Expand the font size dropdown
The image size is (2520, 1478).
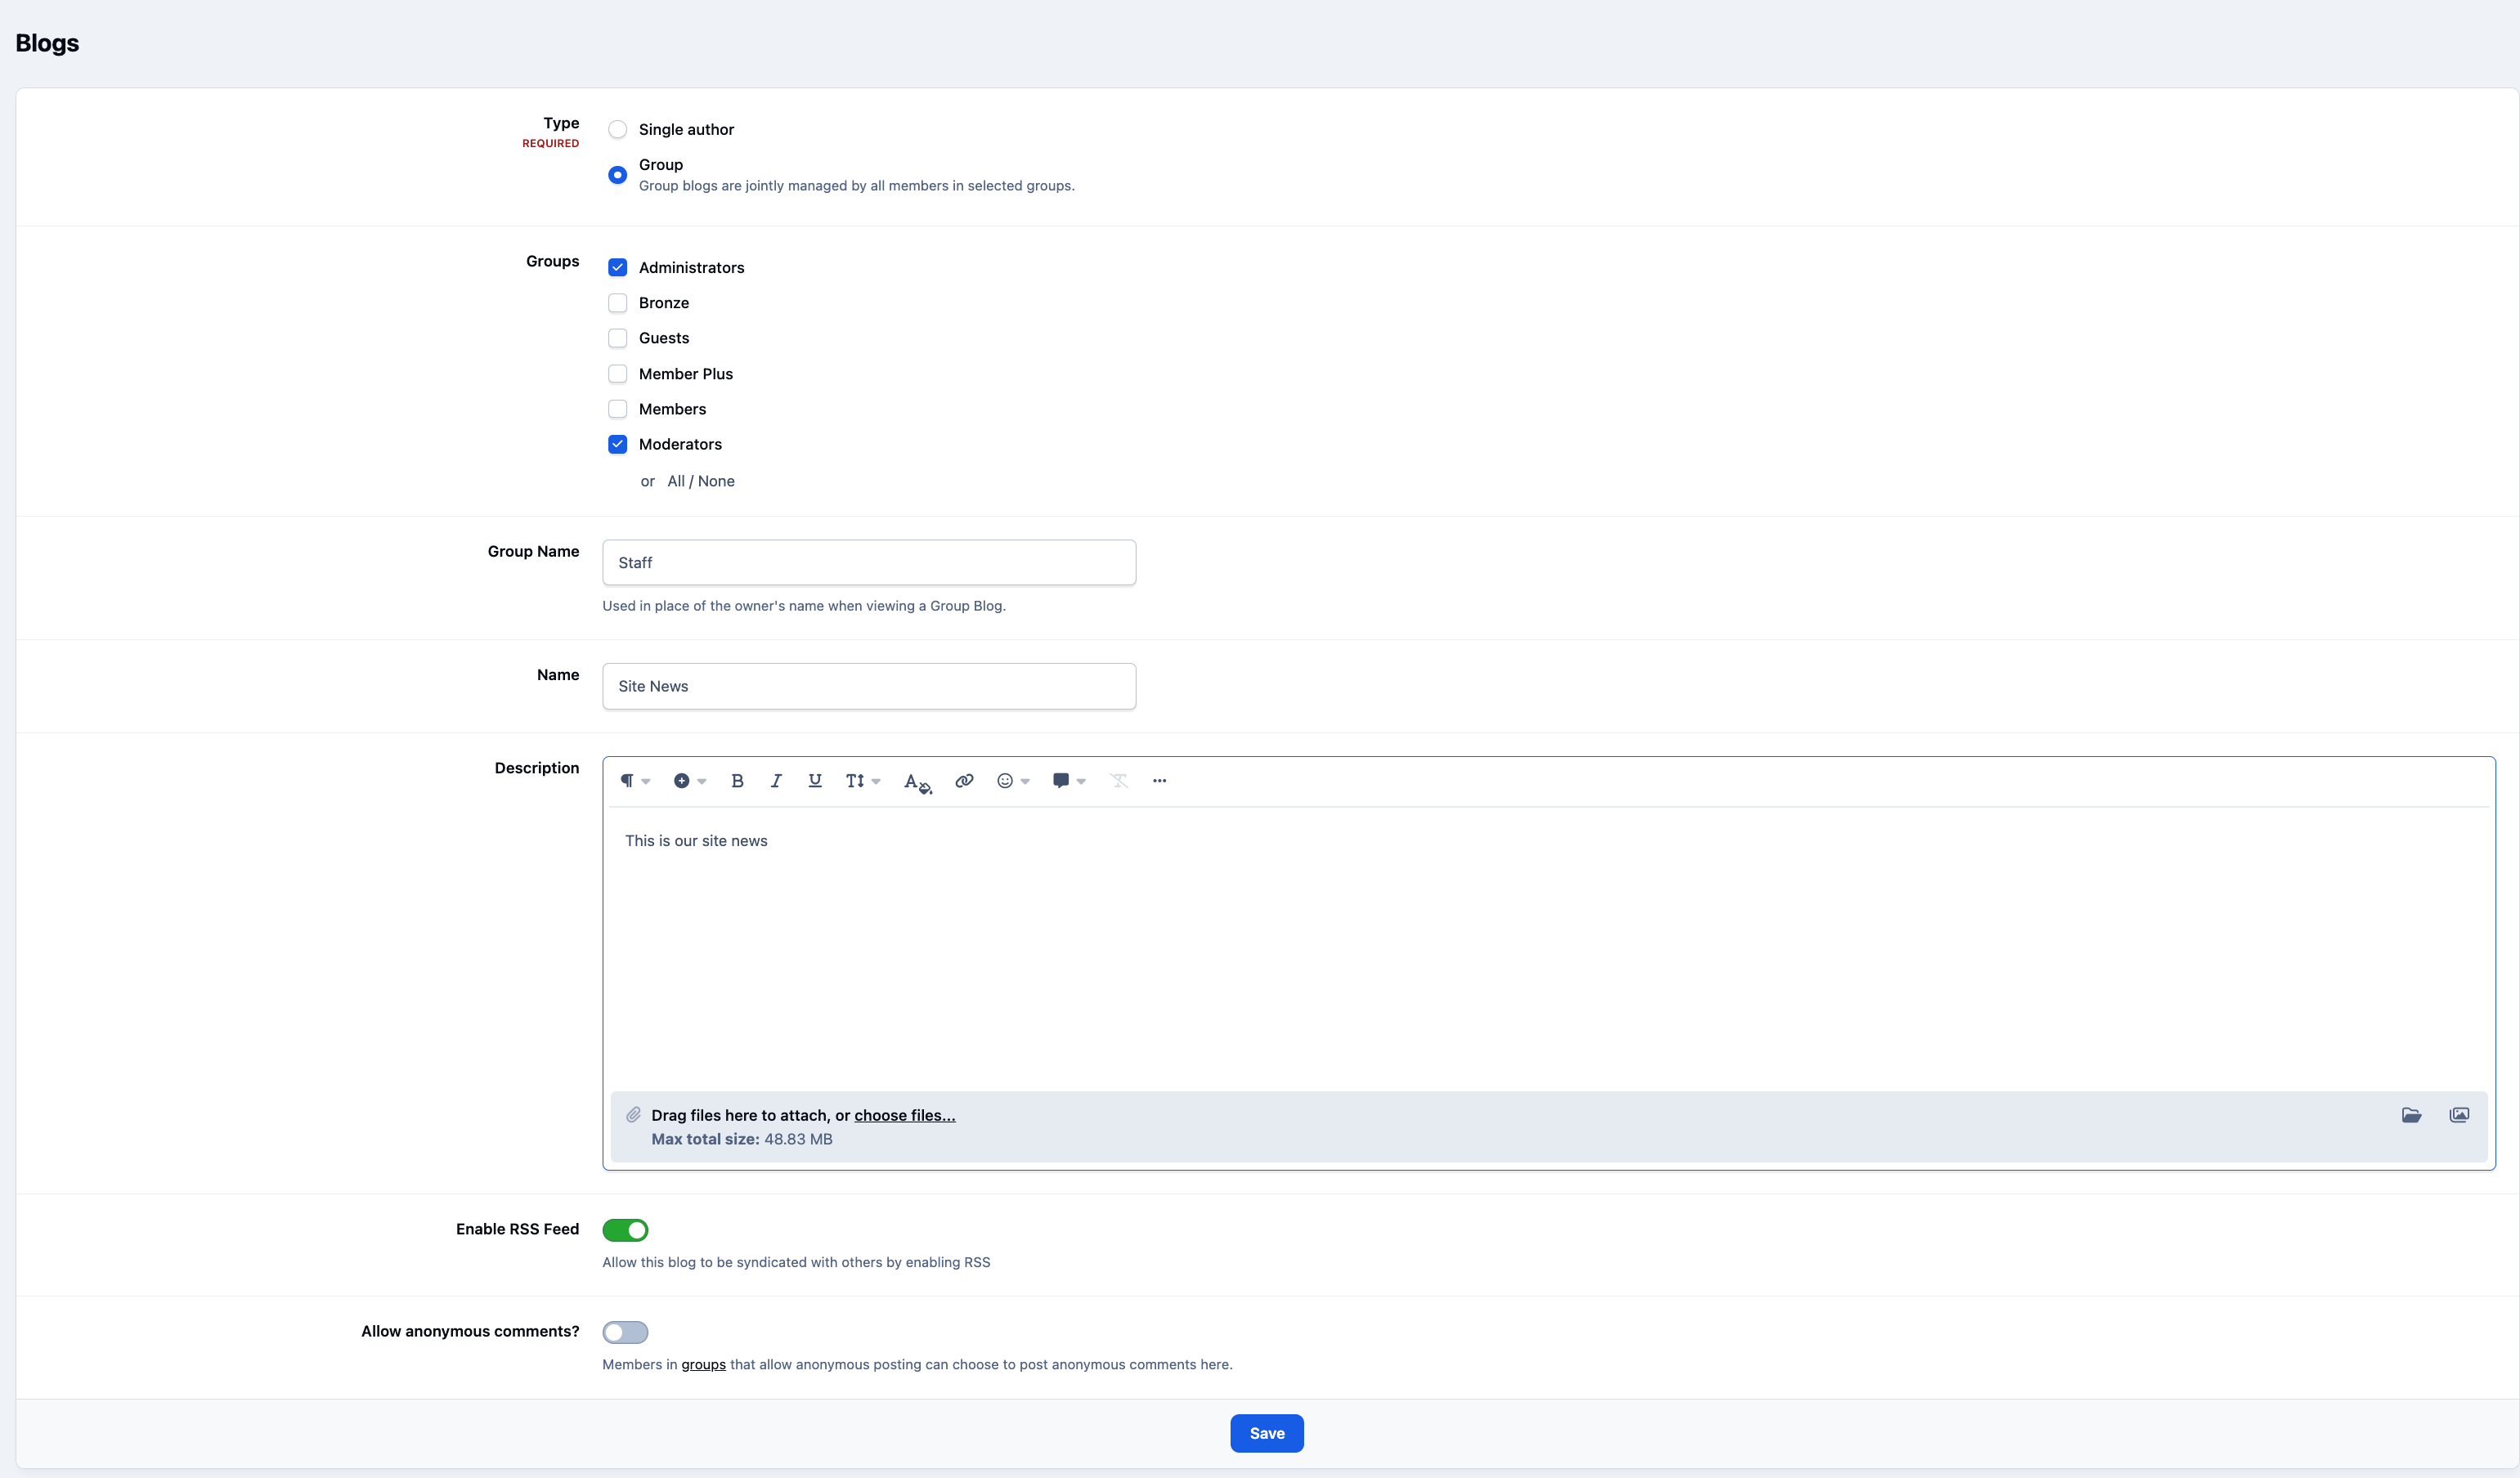pos(862,781)
